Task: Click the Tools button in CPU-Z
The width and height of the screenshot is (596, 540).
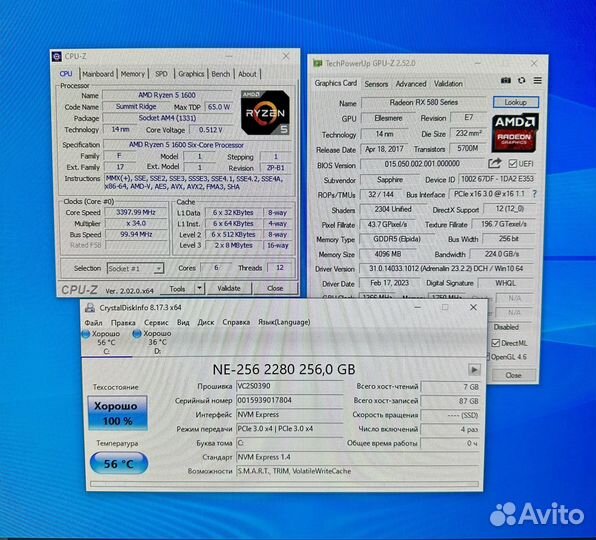Action: [x=177, y=289]
